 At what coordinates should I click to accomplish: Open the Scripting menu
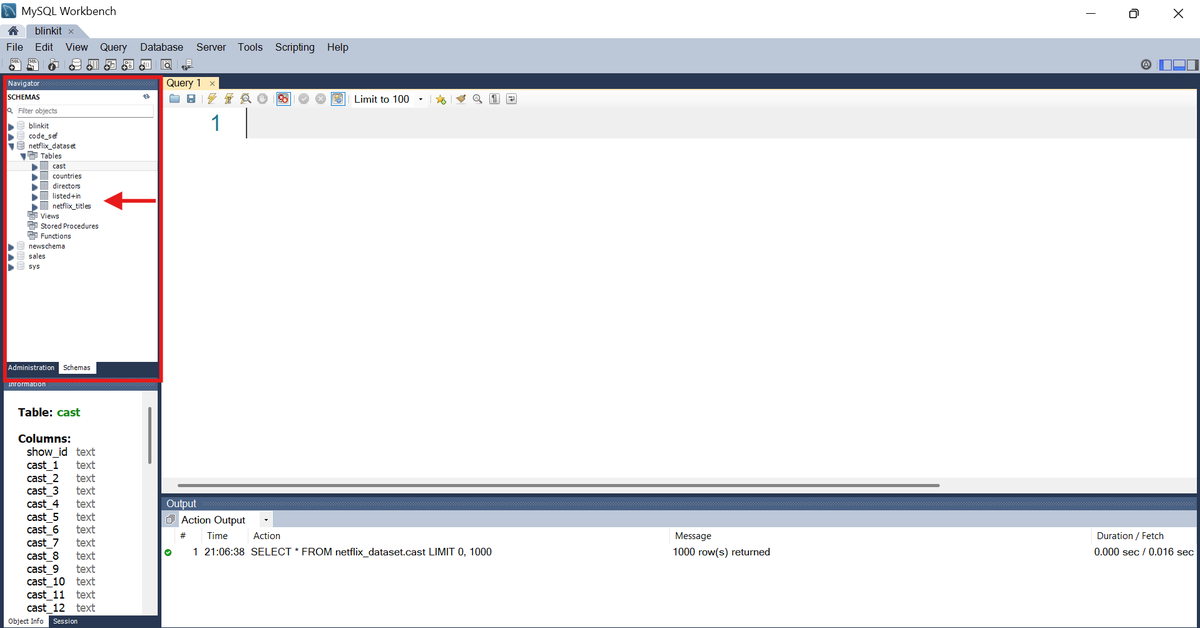click(x=295, y=47)
